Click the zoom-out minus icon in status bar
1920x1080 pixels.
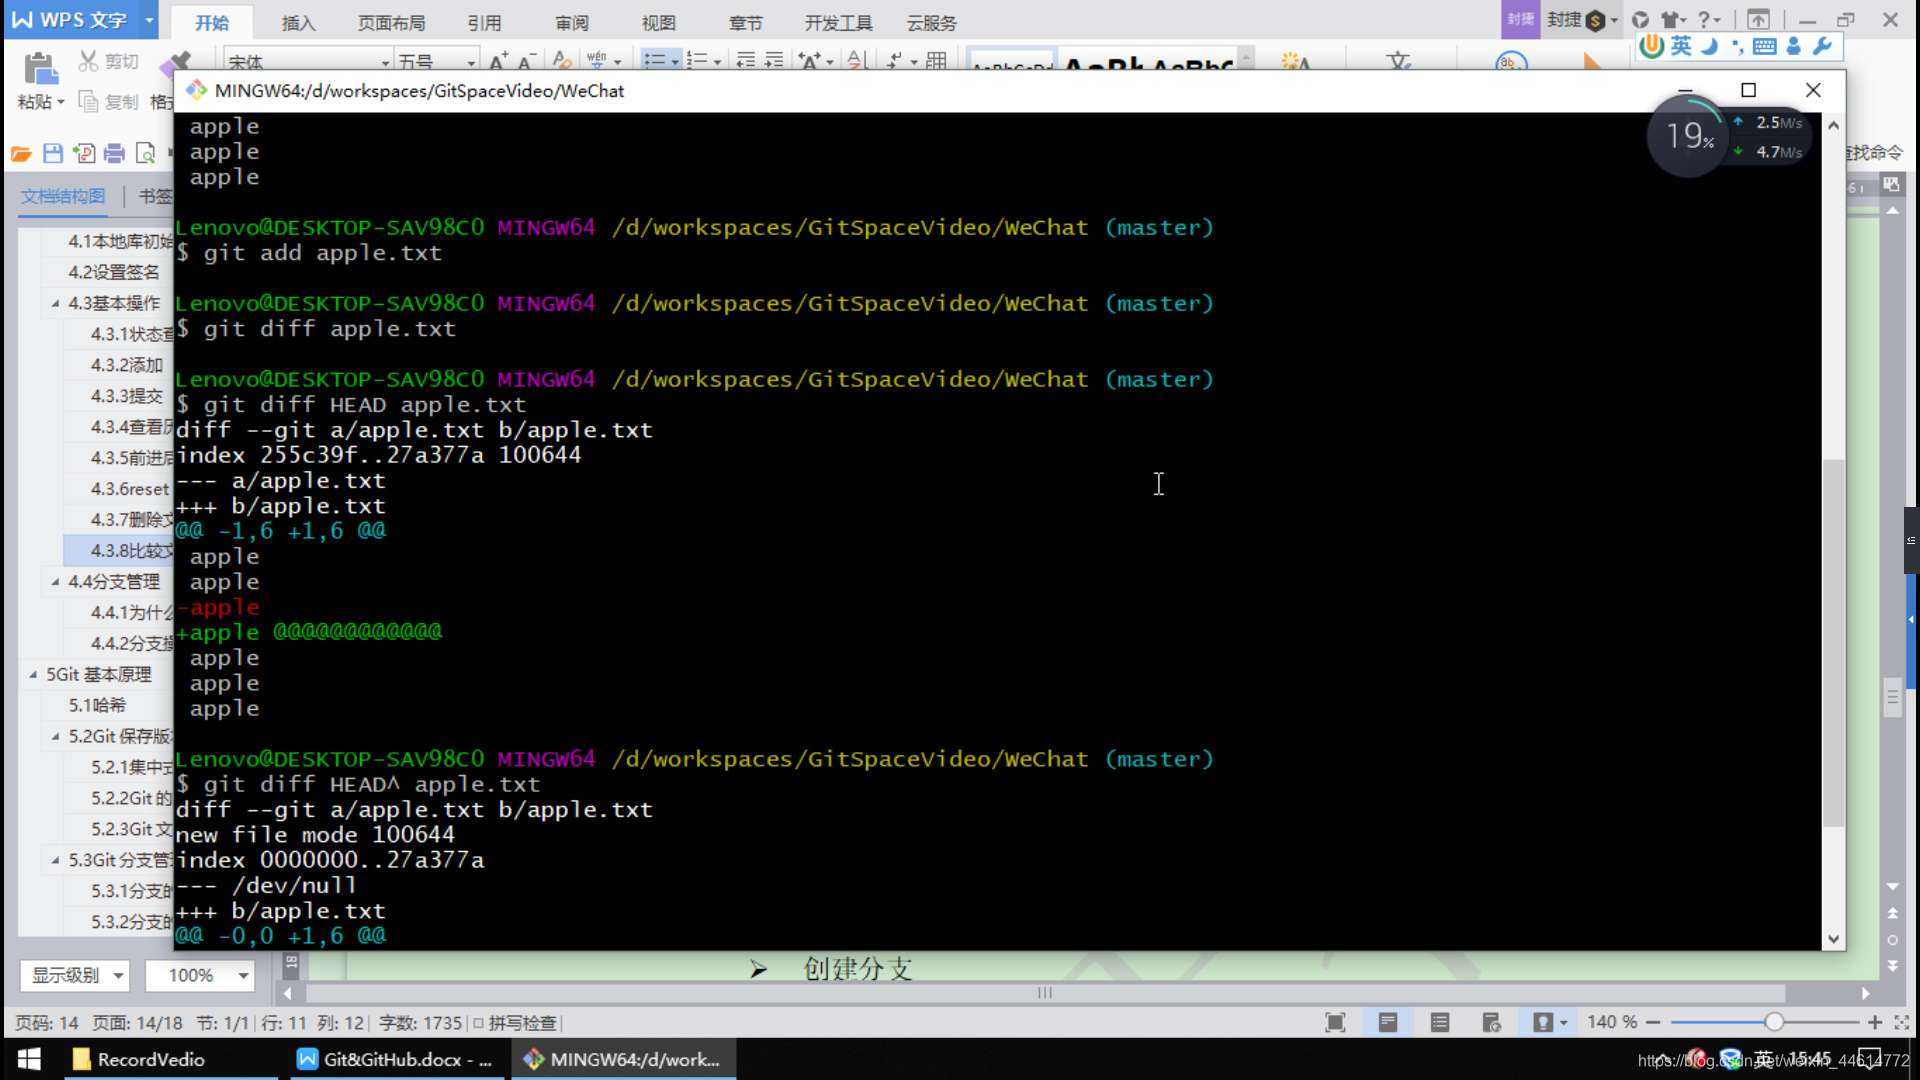point(1653,1022)
